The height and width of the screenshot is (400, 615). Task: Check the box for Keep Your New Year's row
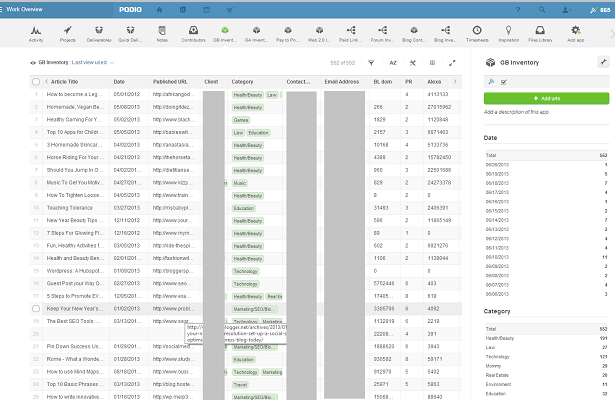click(36, 309)
